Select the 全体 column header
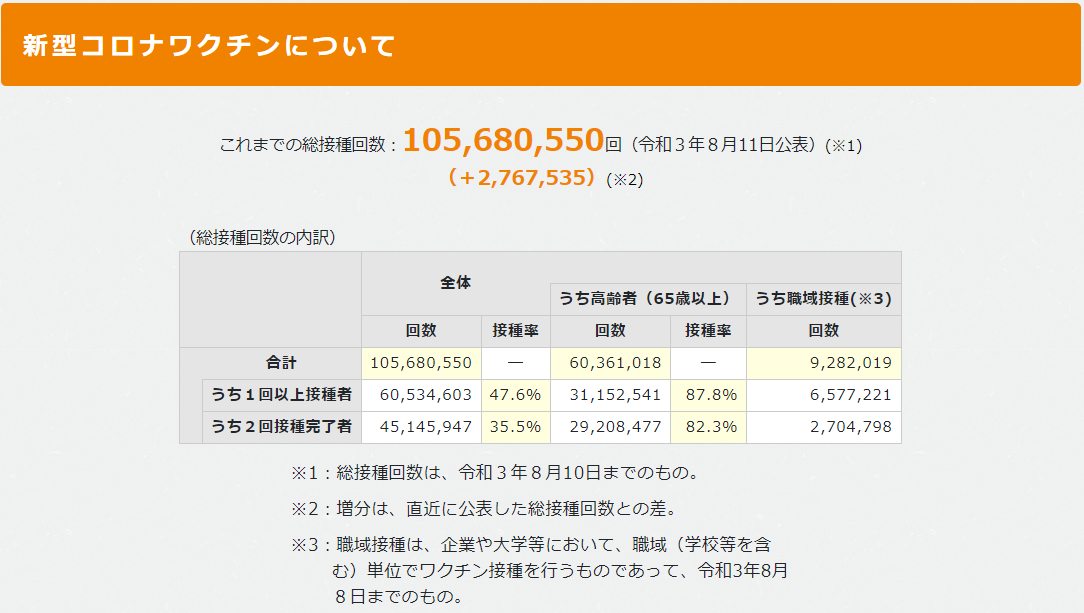 point(456,281)
